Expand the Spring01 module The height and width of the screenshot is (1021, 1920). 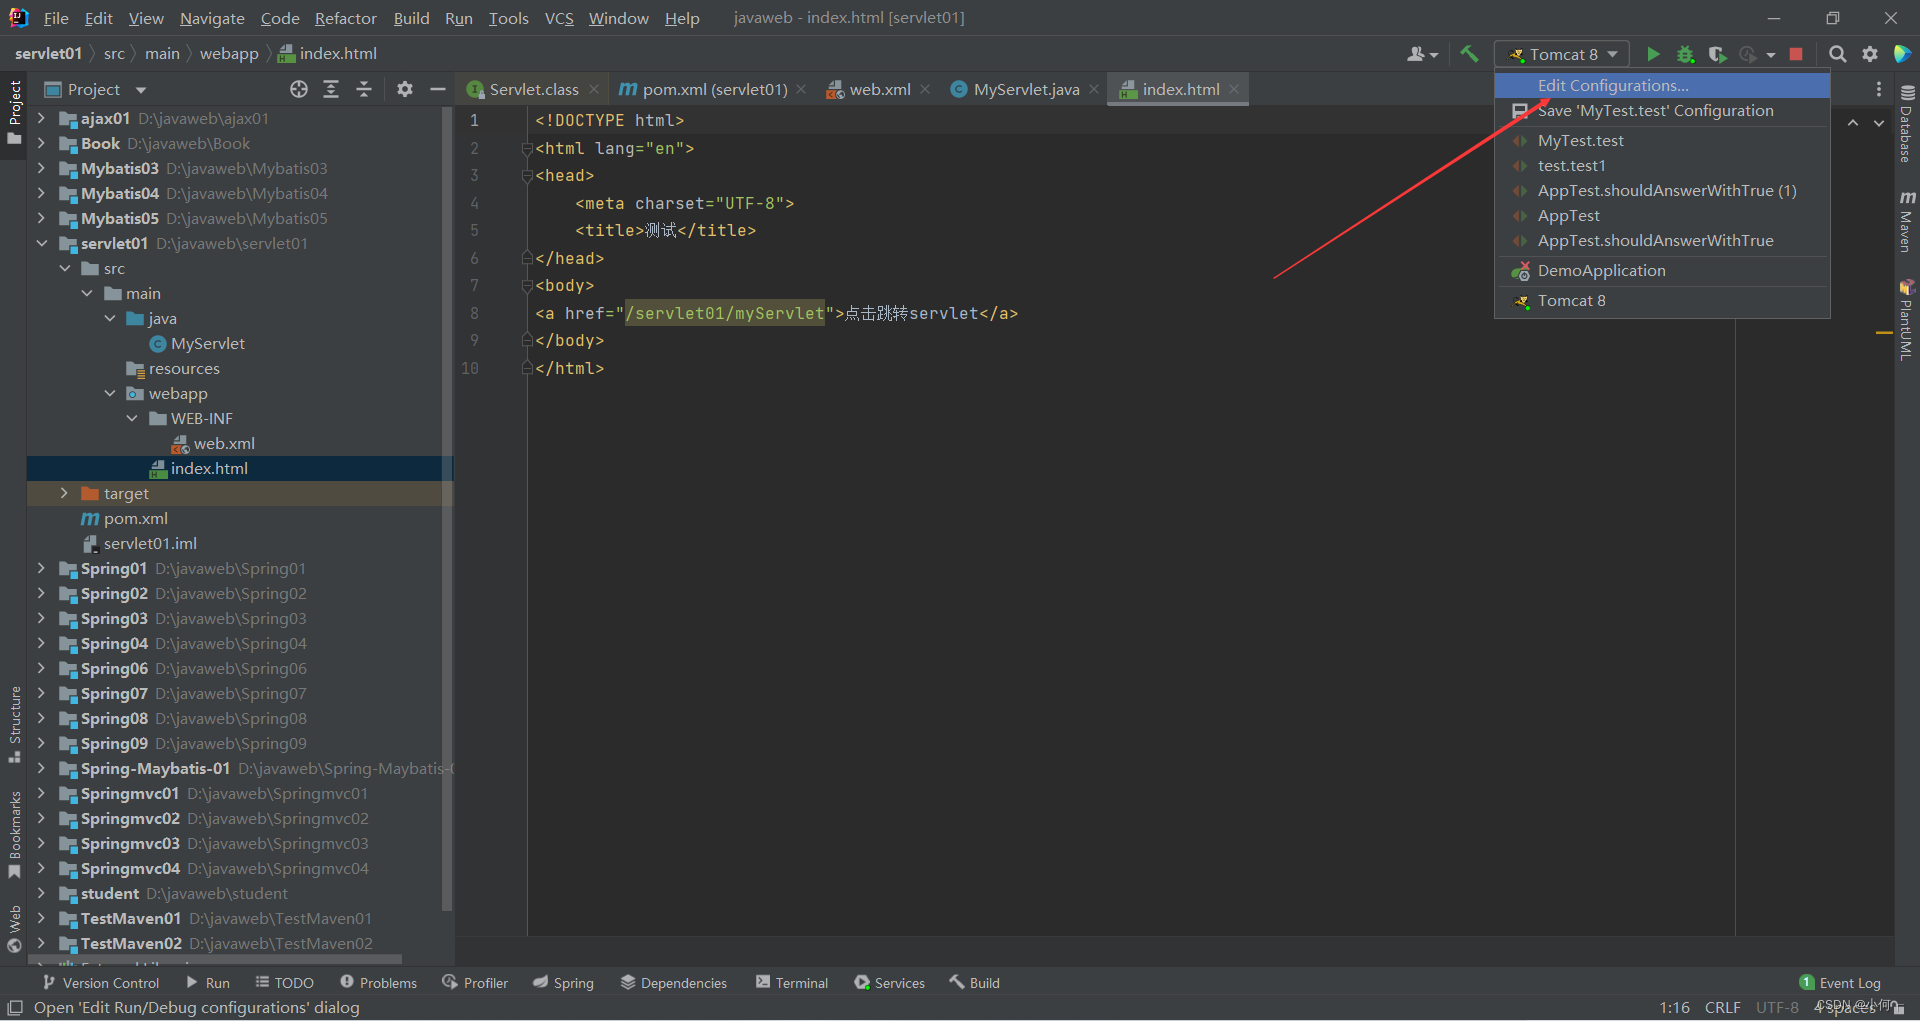[41, 568]
